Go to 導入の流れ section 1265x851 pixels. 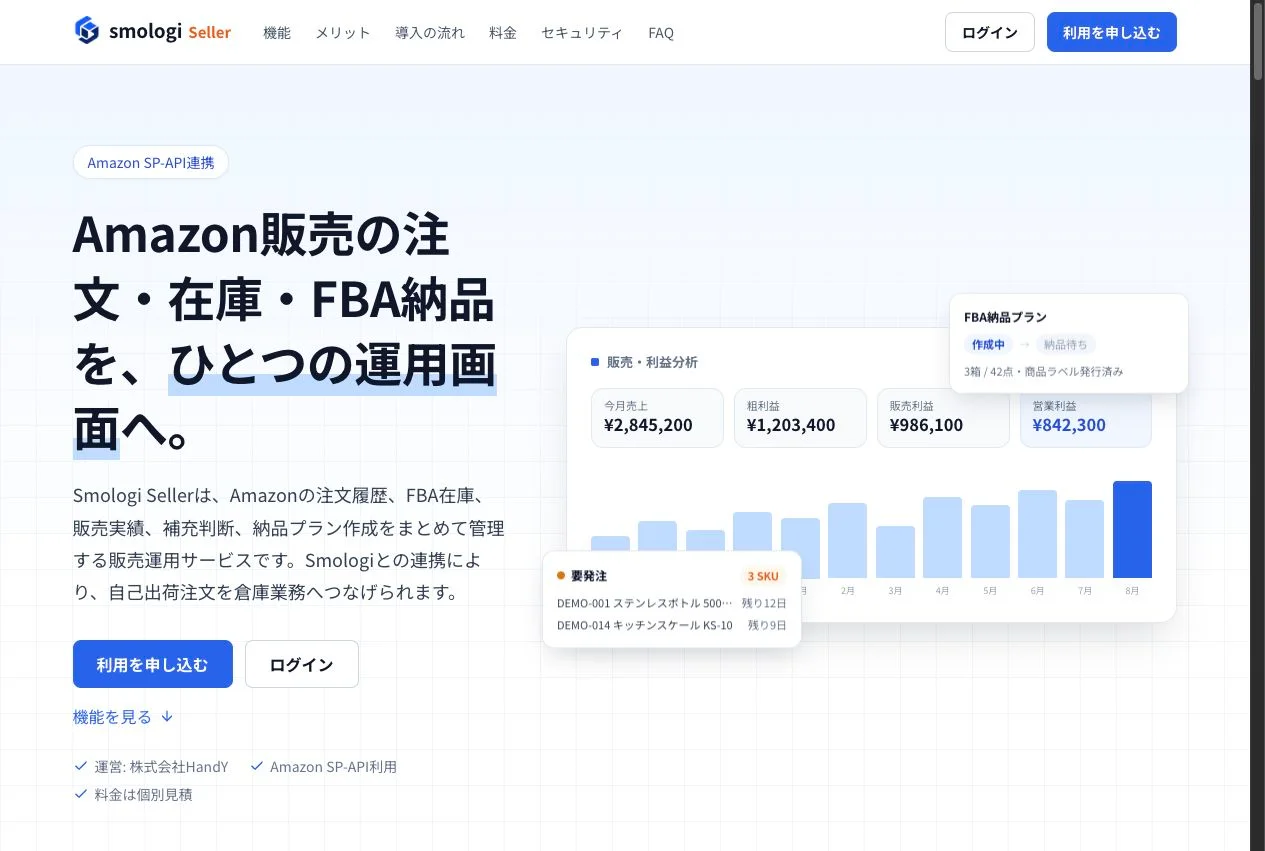point(430,32)
